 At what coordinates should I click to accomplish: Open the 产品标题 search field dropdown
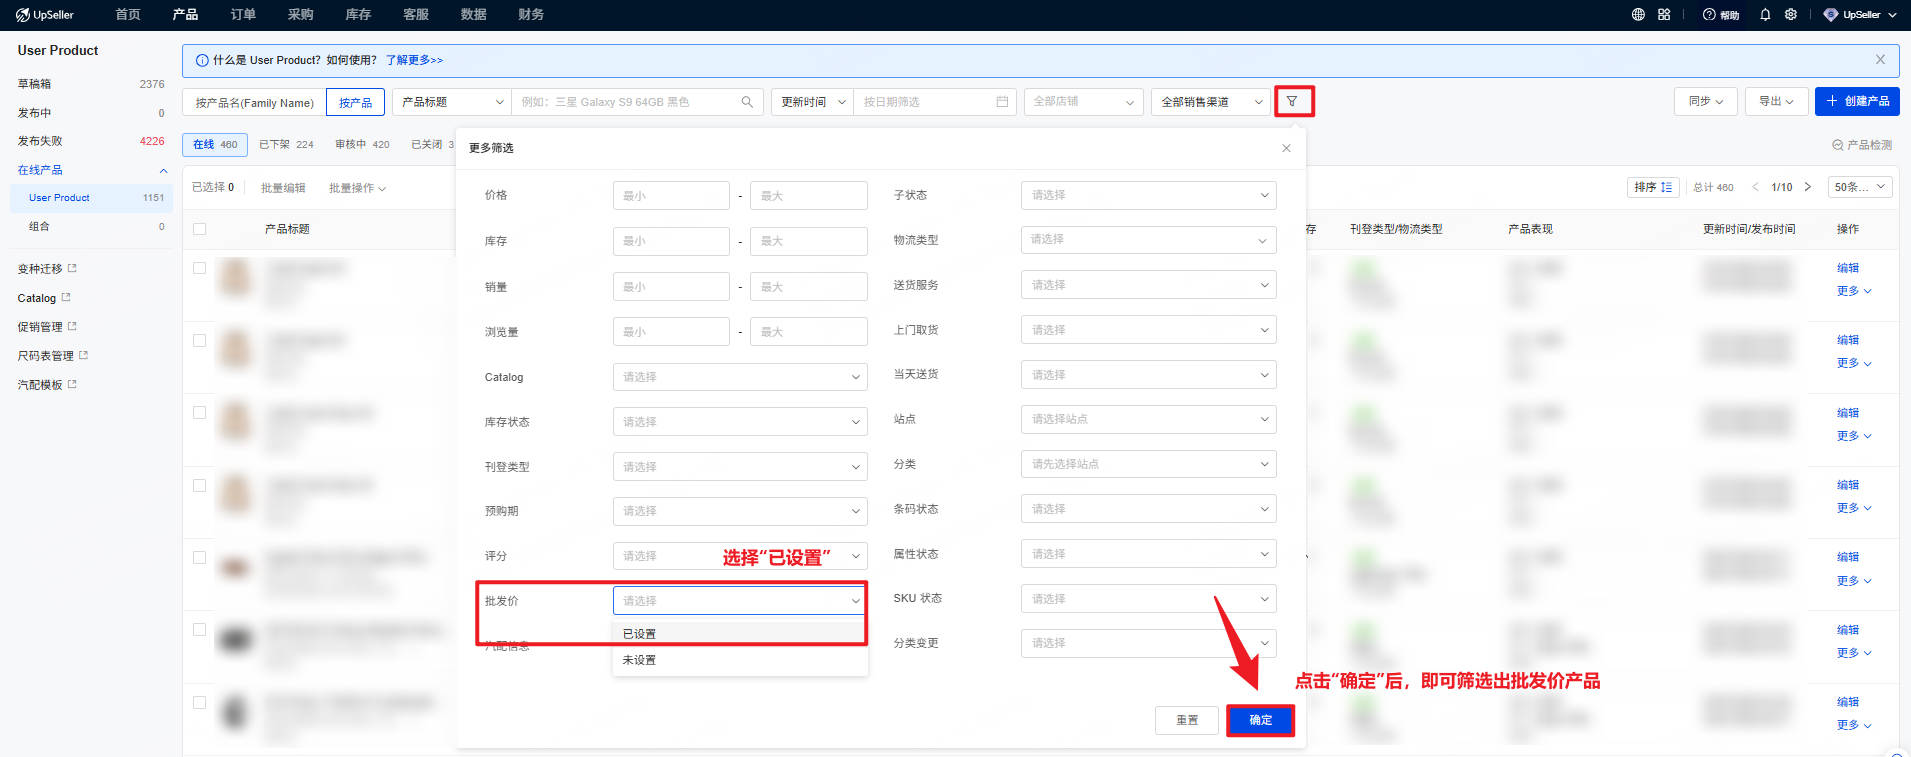coord(452,102)
